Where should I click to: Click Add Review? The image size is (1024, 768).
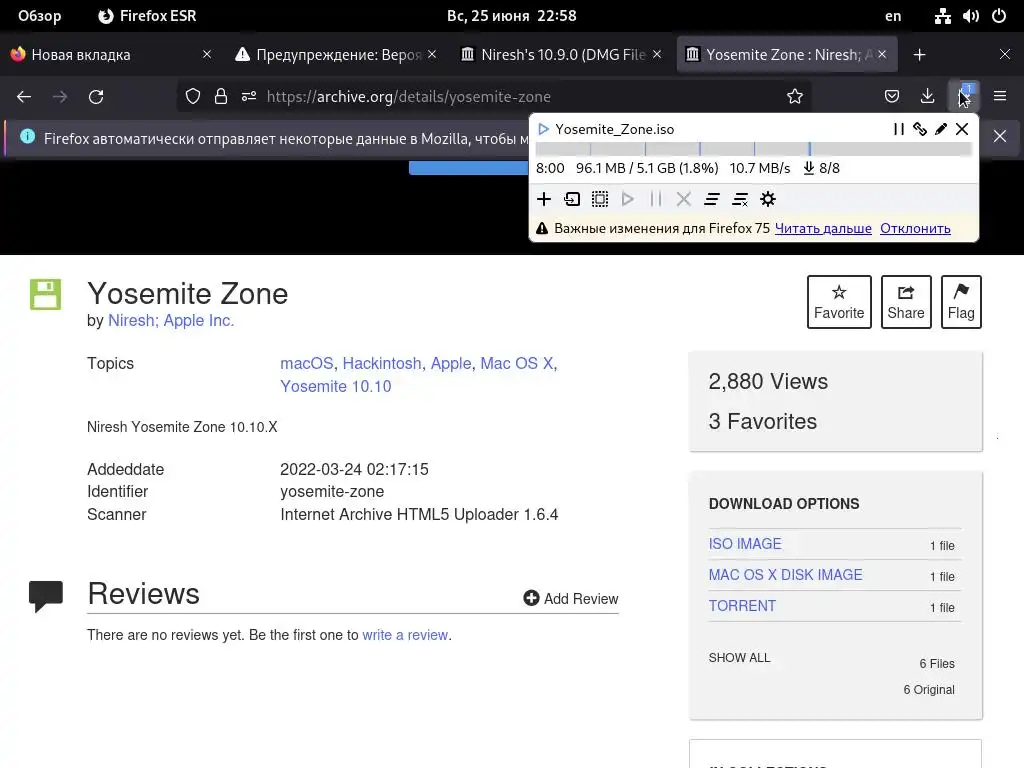pos(571,599)
